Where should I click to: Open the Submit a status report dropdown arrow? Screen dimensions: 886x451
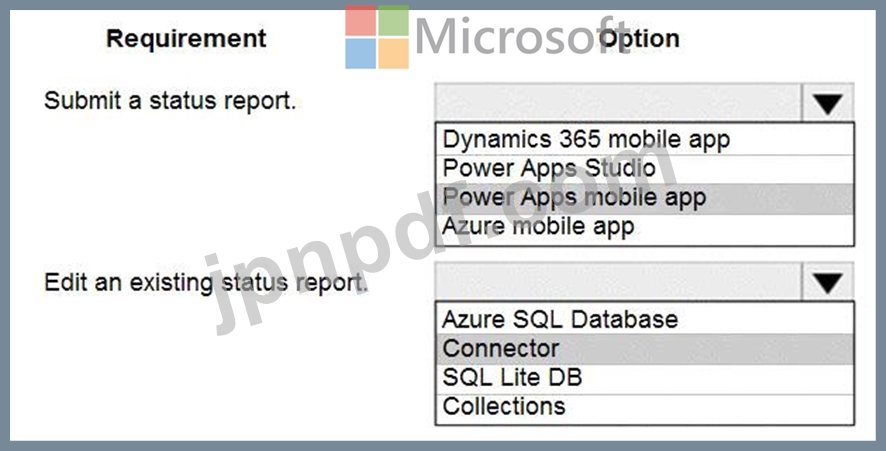(x=827, y=103)
